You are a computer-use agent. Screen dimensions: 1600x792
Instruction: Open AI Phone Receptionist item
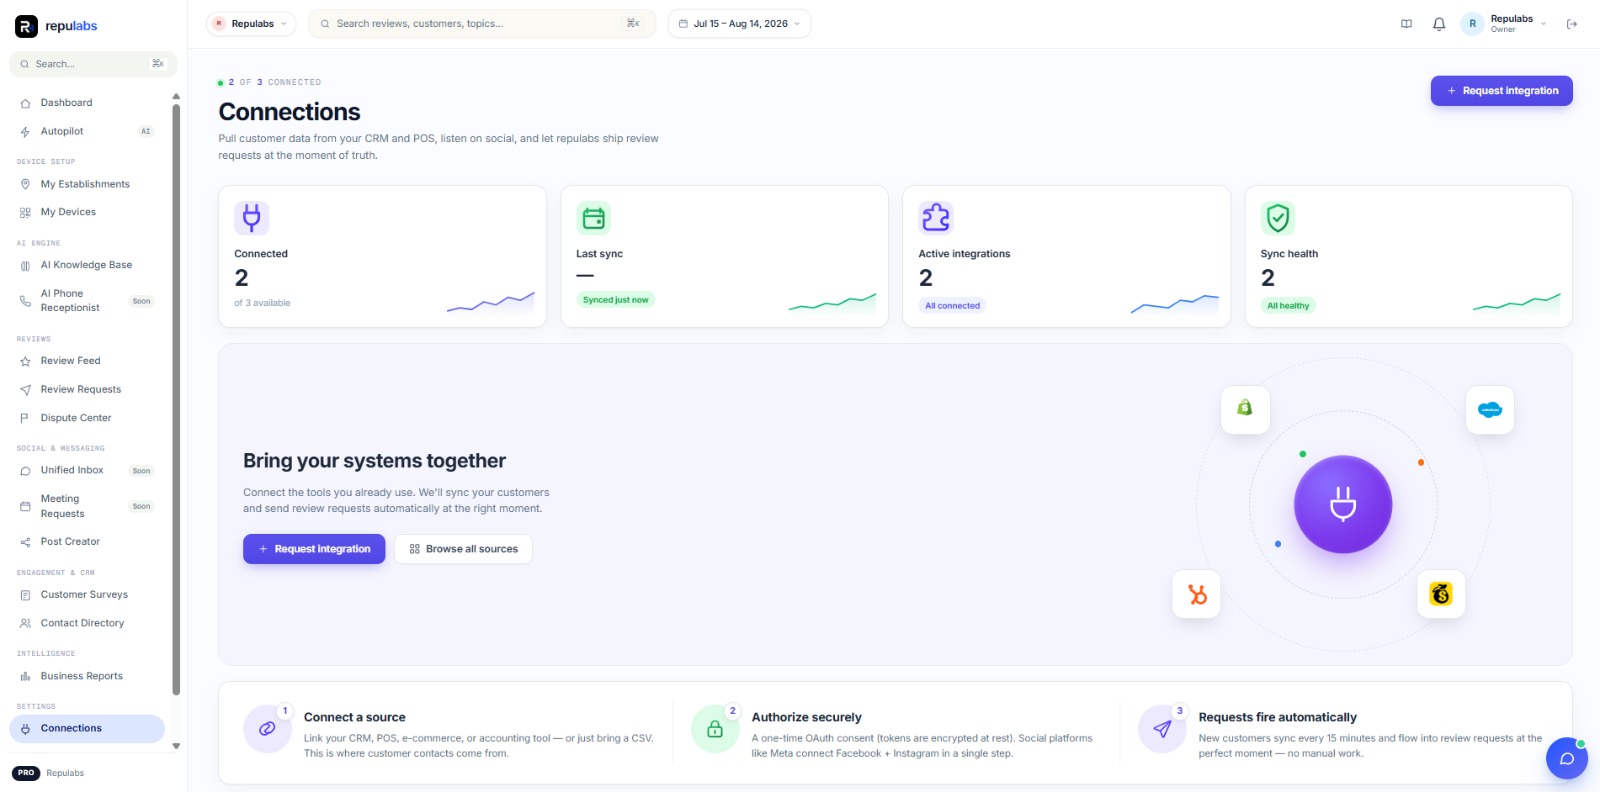coord(87,300)
